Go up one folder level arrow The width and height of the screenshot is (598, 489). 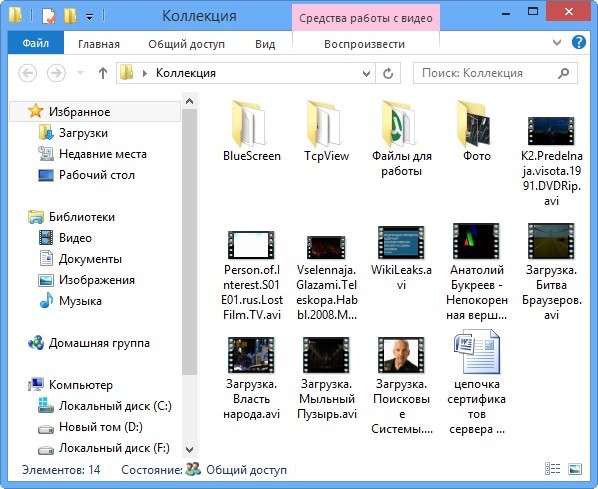point(103,73)
